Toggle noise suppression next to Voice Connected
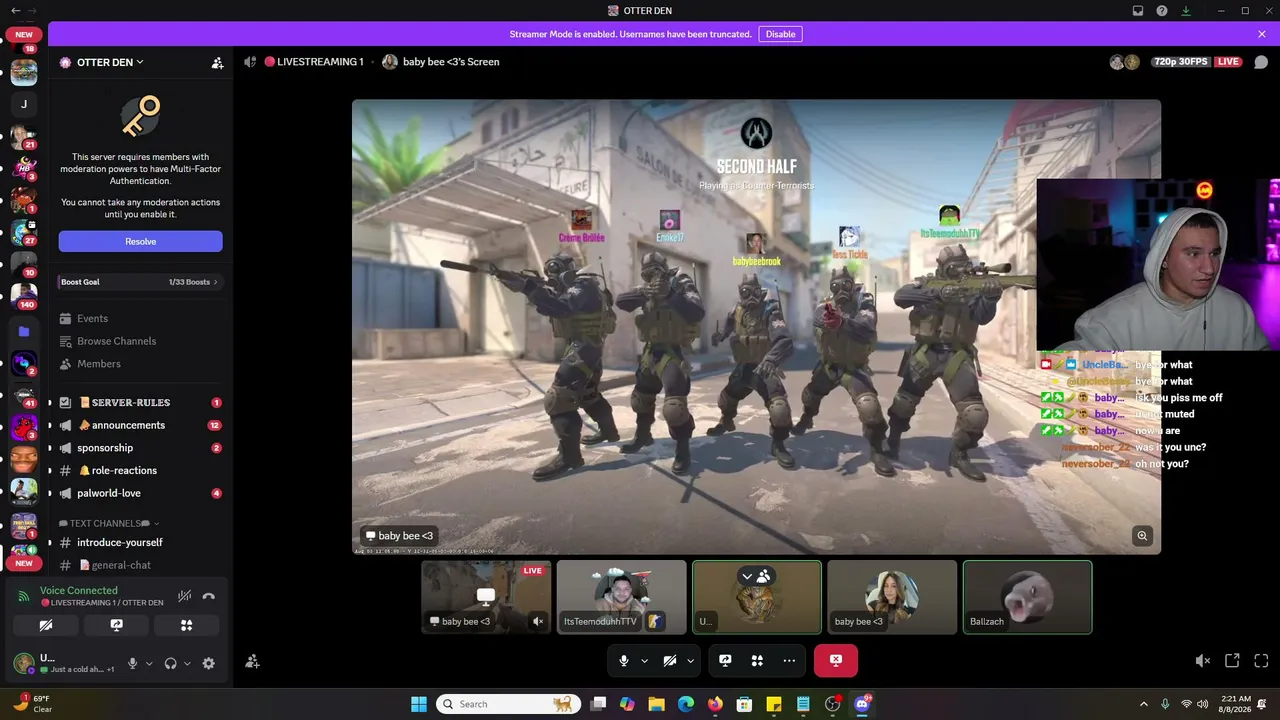 (x=184, y=596)
